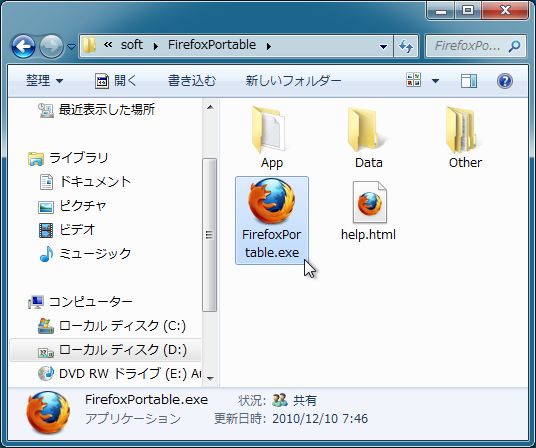Go back with the blue Back arrow
Screen dimensions: 536x448
pos(23,46)
